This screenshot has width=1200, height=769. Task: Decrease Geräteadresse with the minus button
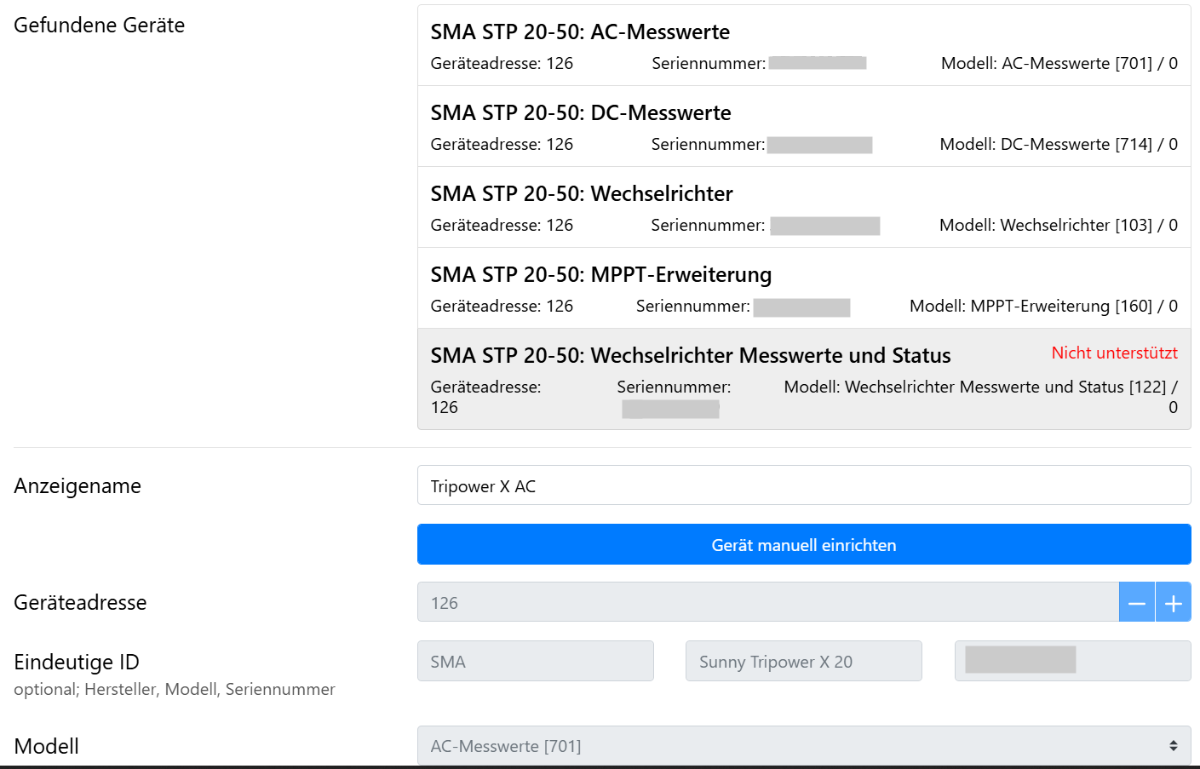pyautogui.click(x=1136, y=603)
